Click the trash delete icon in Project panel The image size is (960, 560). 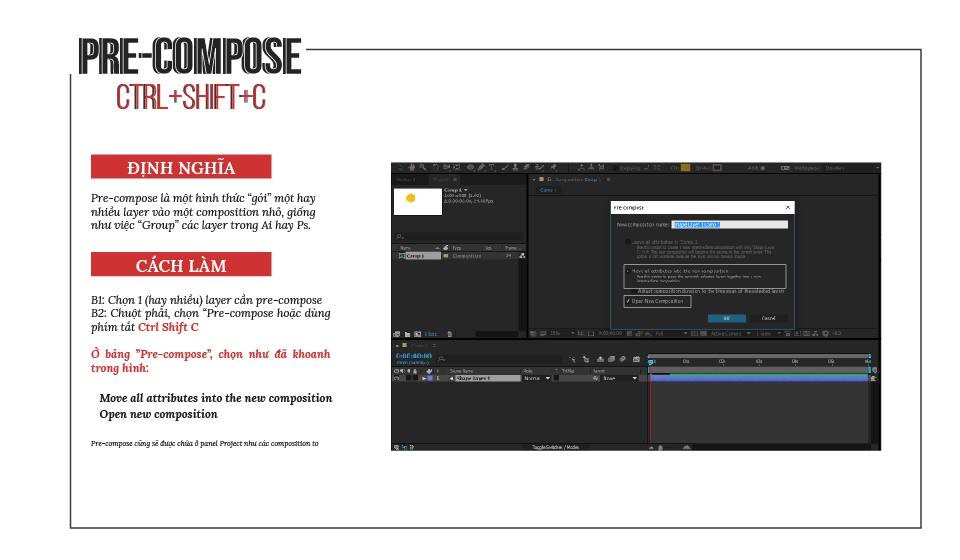(450, 334)
